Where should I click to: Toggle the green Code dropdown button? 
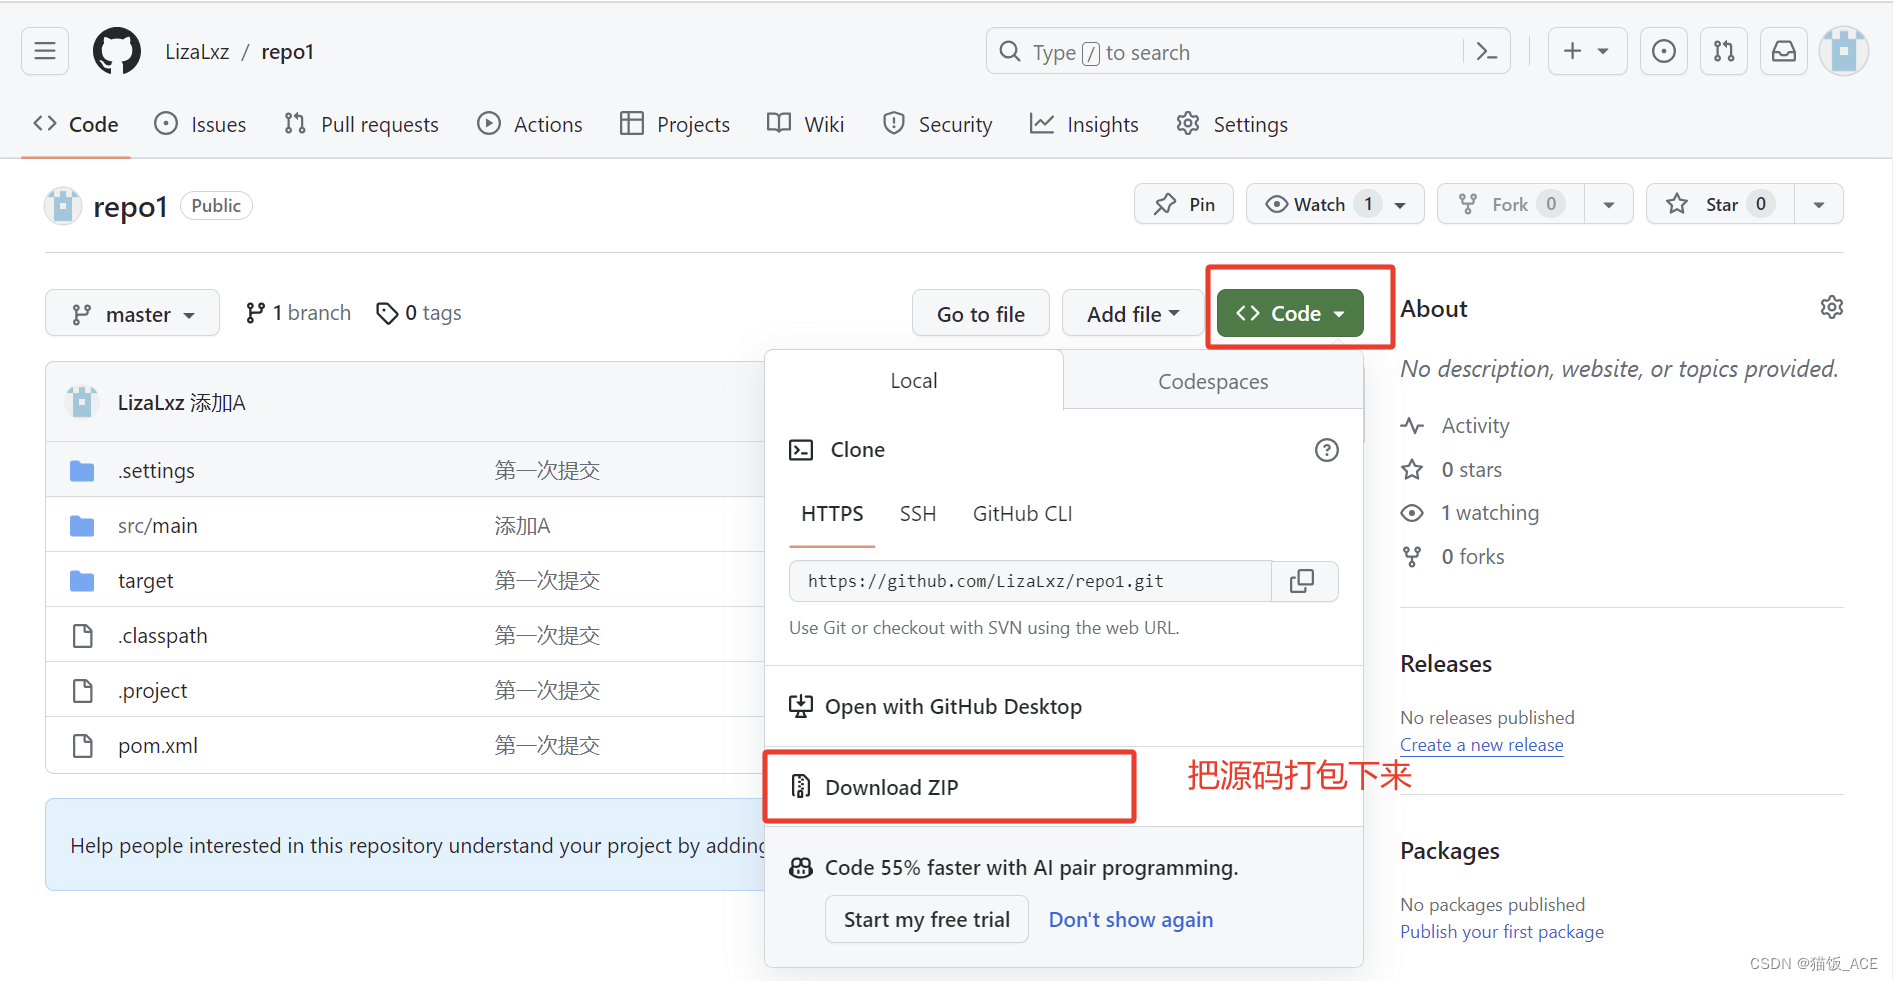(1290, 314)
